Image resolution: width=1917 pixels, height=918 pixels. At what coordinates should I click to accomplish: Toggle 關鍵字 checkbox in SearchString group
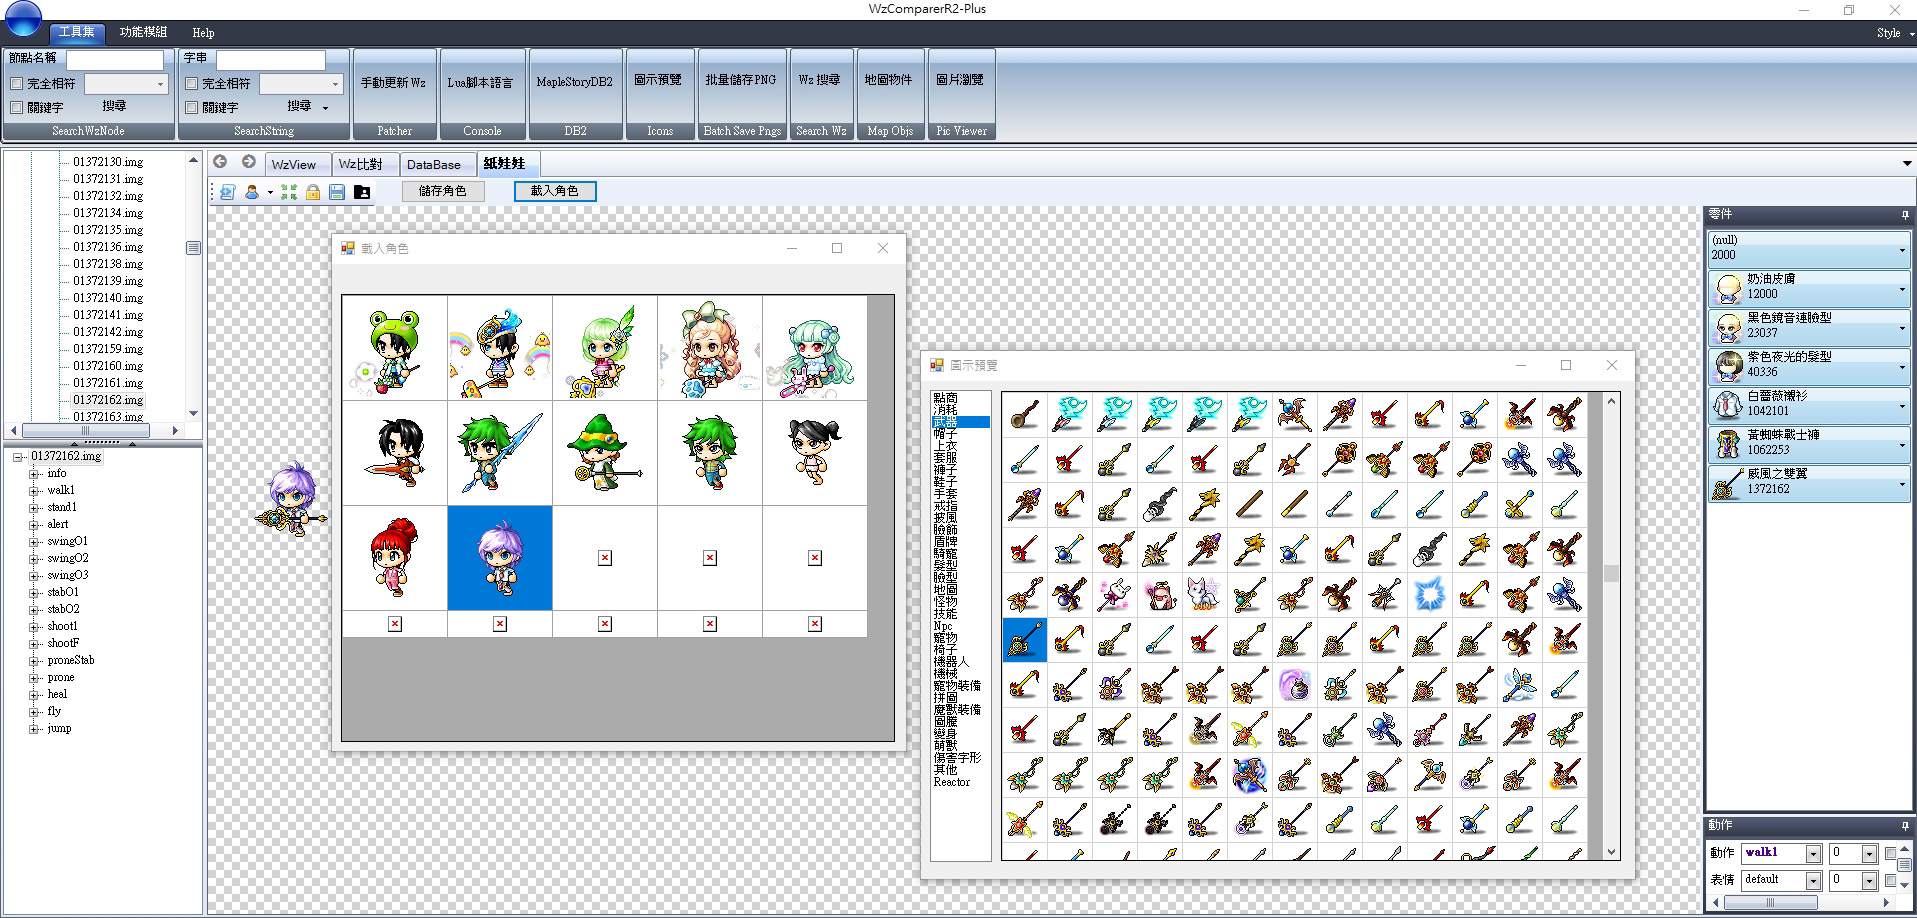[191, 107]
